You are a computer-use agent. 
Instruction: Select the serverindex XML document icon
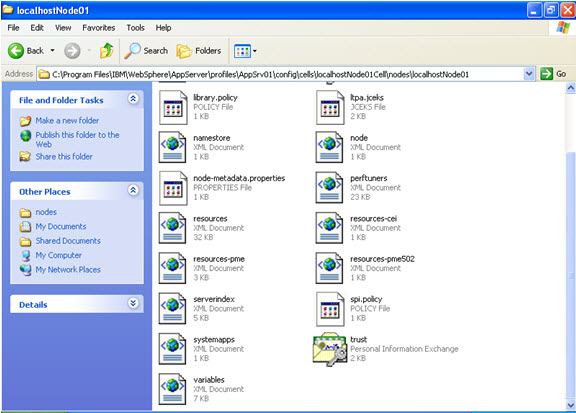click(172, 308)
